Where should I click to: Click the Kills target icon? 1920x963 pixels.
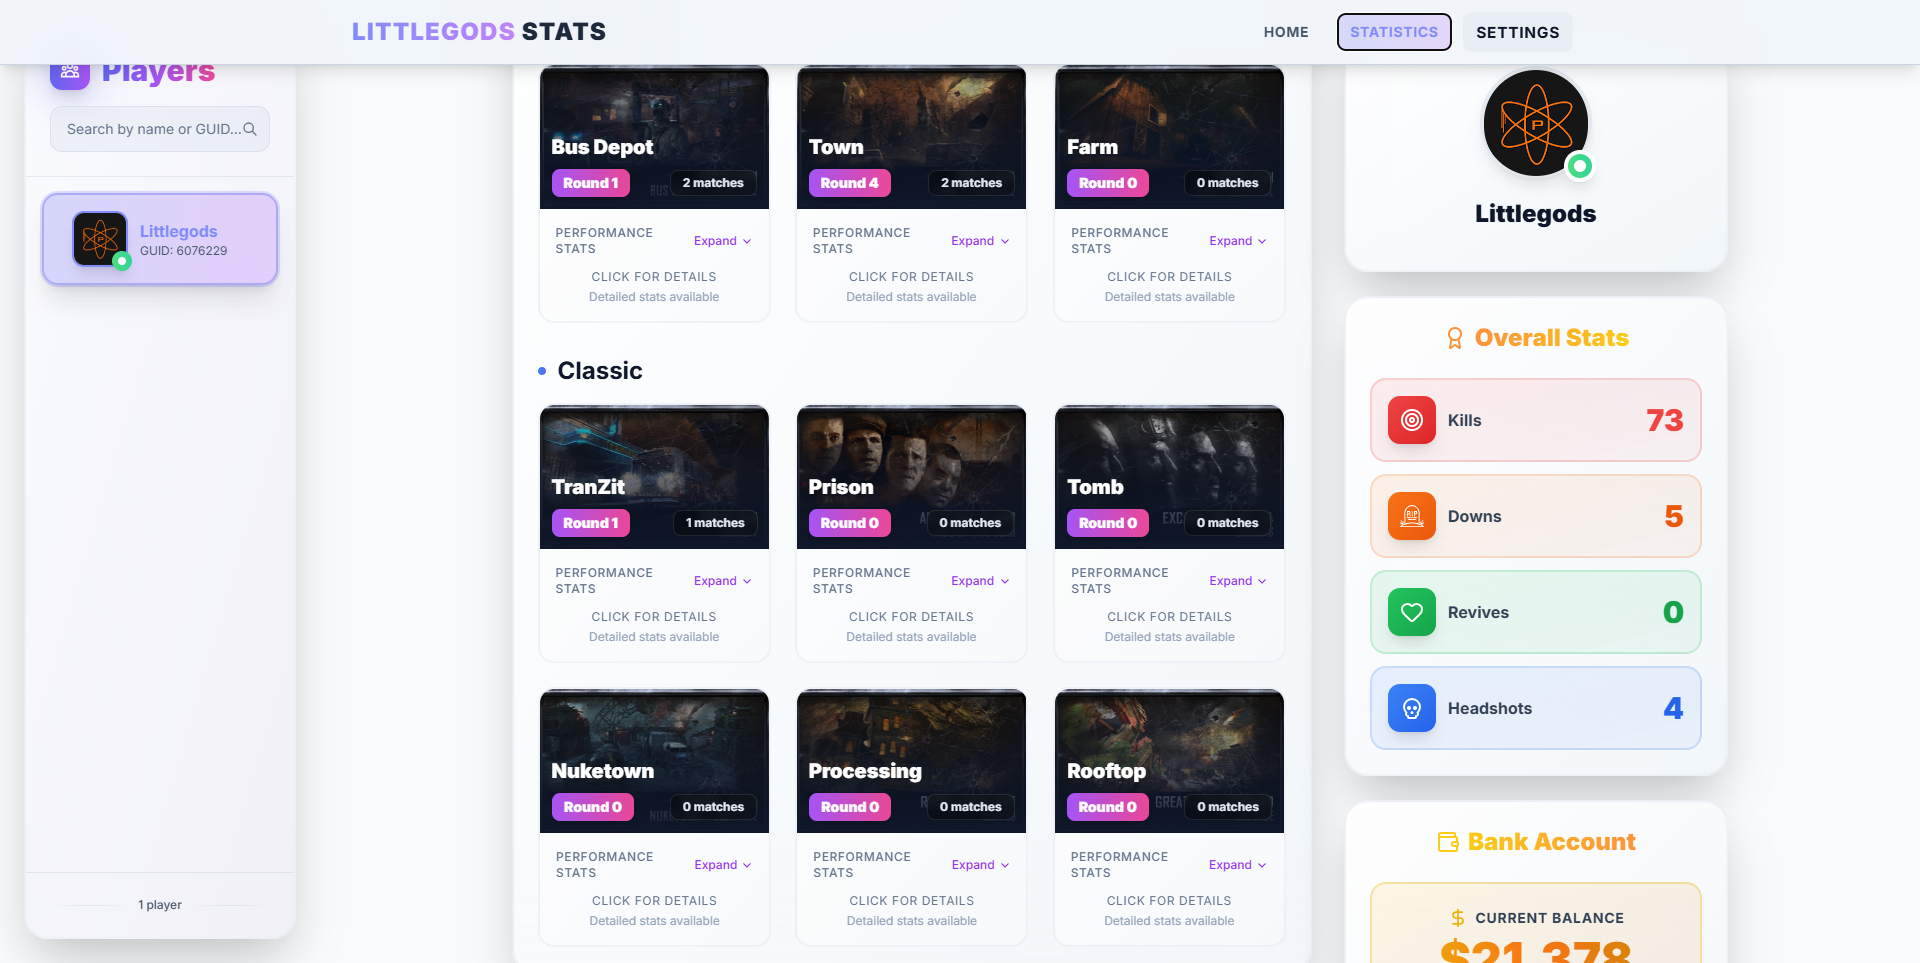pos(1411,420)
